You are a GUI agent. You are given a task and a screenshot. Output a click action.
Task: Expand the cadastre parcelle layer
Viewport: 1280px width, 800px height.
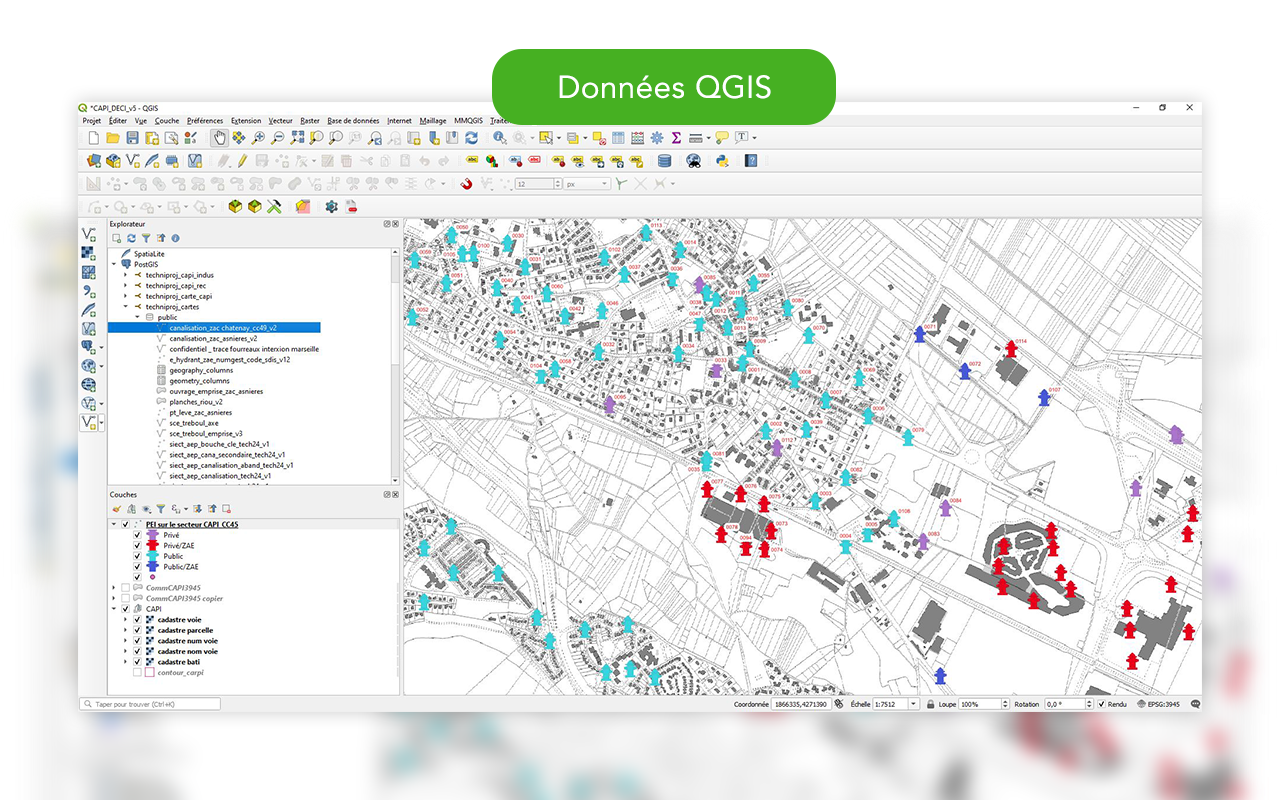click(126, 630)
